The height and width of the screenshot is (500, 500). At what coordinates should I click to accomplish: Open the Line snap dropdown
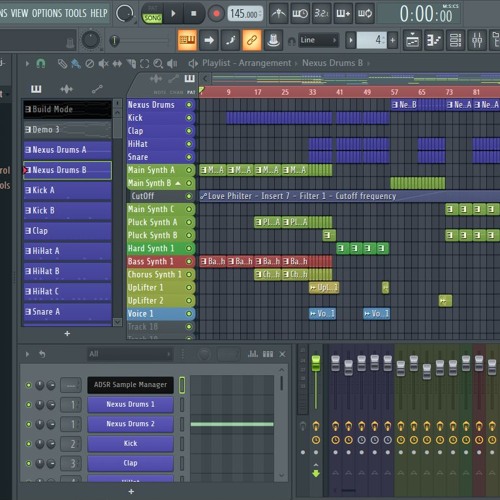coord(318,40)
